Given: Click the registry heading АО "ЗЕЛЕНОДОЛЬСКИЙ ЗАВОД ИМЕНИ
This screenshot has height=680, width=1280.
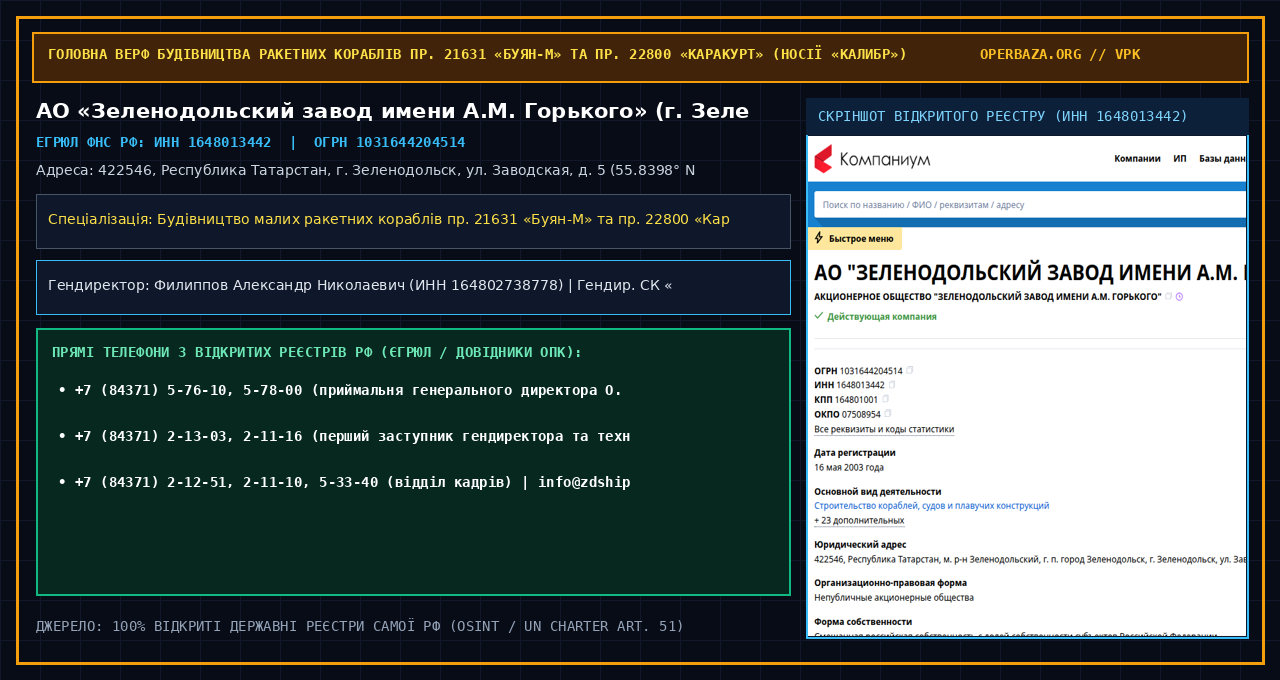Looking at the screenshot, I should (1030, 273).
